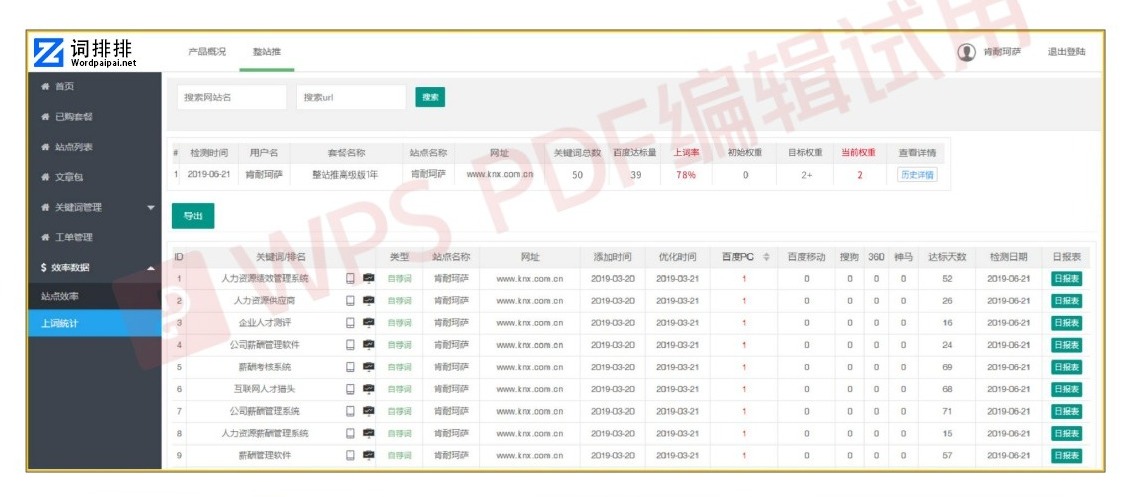1131x497 pixels.
Task: Click the user avatar icon beside 肯耐珂萨
Action: (x=966, y=52)
